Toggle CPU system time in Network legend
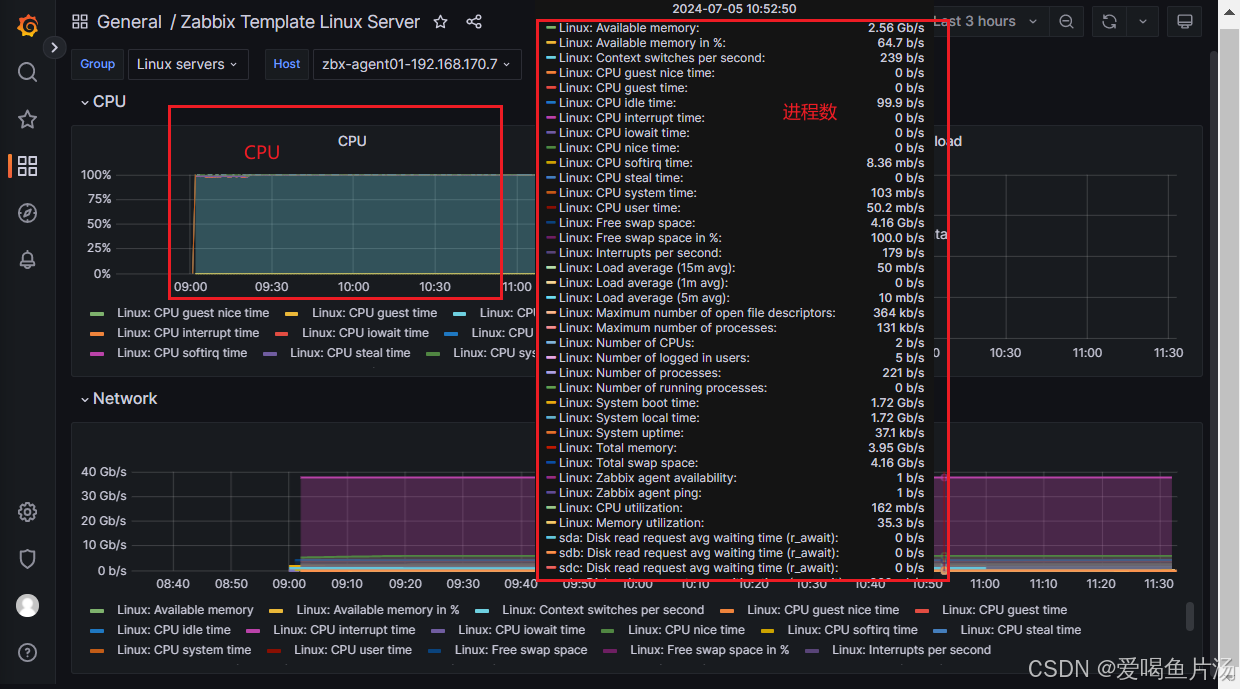The height and width of the screenshot is (689, 1240). click(184, 650)
